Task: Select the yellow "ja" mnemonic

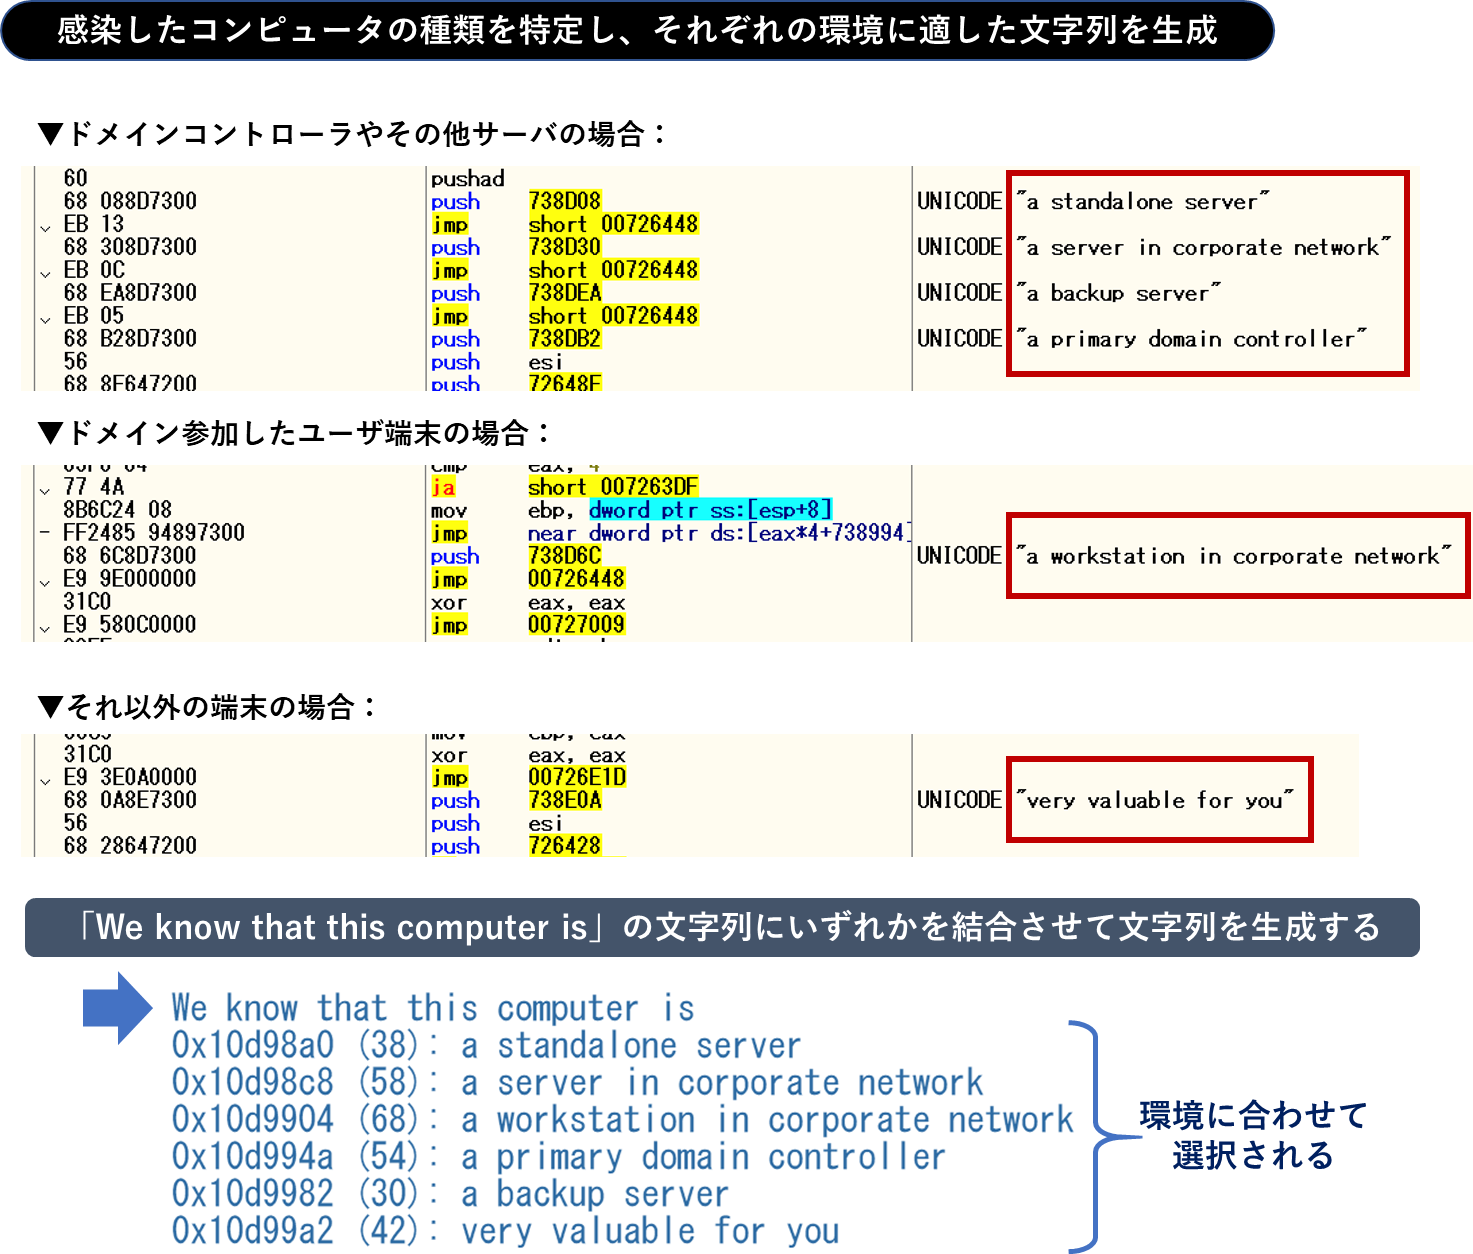Action: coord(443,487)
